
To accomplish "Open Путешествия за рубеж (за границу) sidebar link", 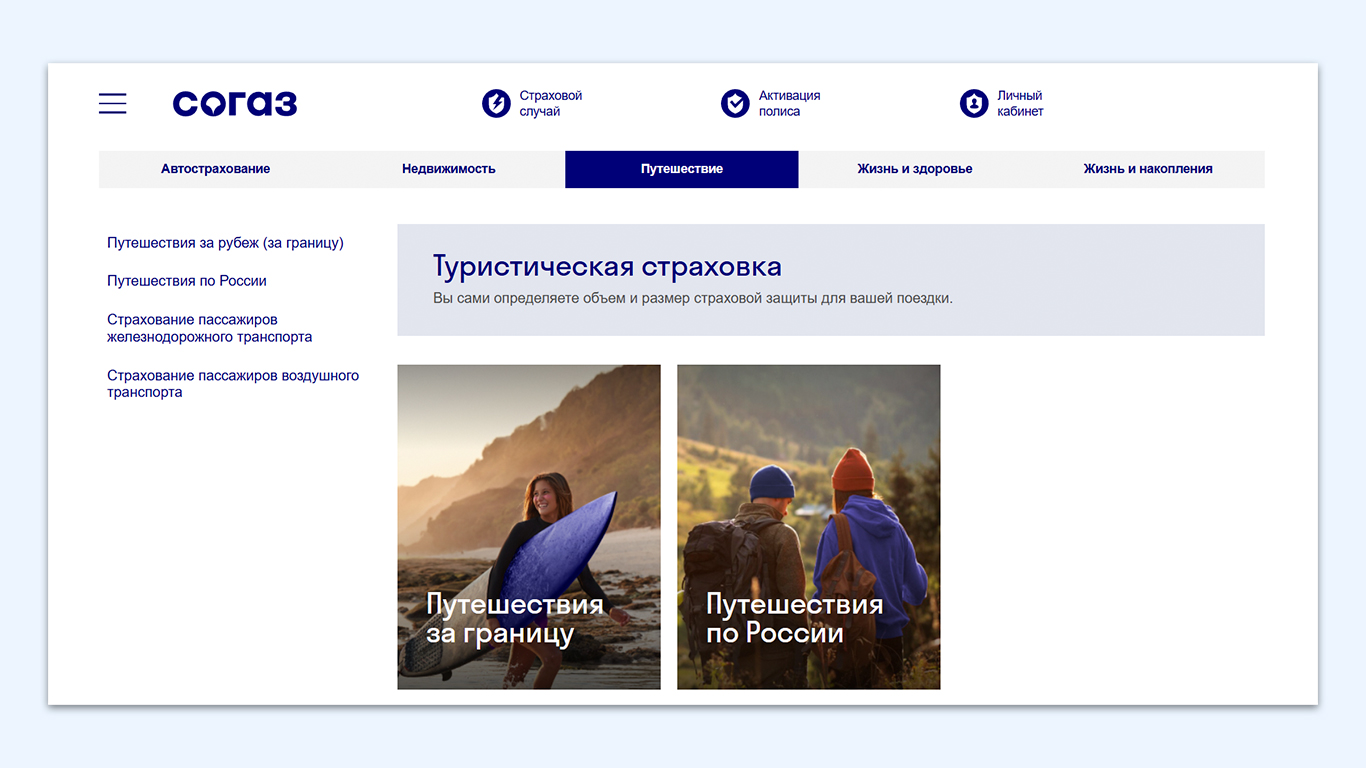I will click(225, 243).
